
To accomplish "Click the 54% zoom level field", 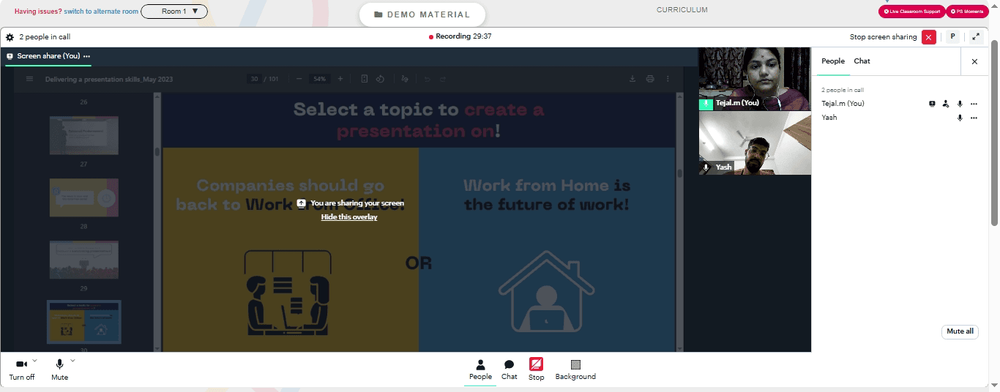I will [320, 79].
